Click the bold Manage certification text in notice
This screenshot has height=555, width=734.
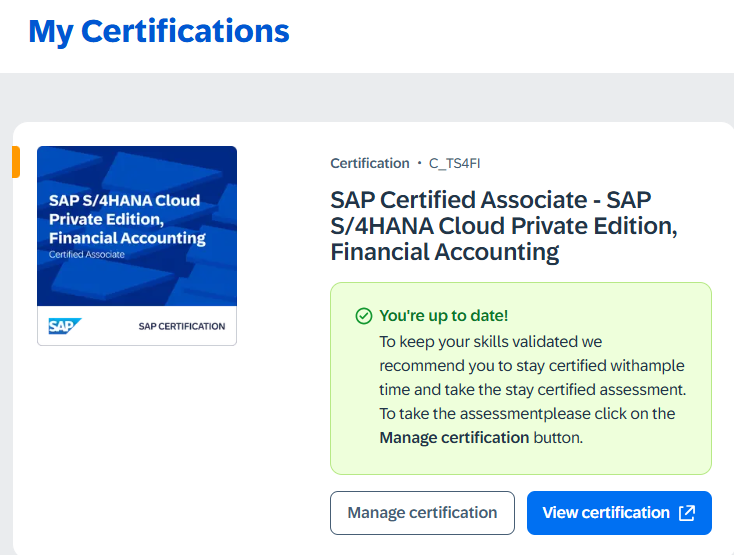454,437
